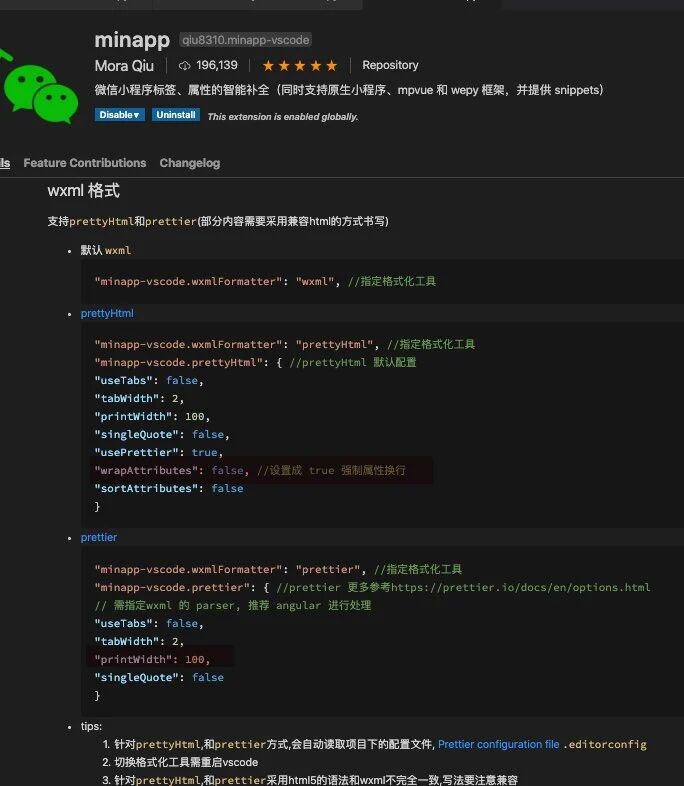Switch to the partially visible Details tab
Viewport: 684px width, 786px height.
pyautogui.click(x=5, y=163)
